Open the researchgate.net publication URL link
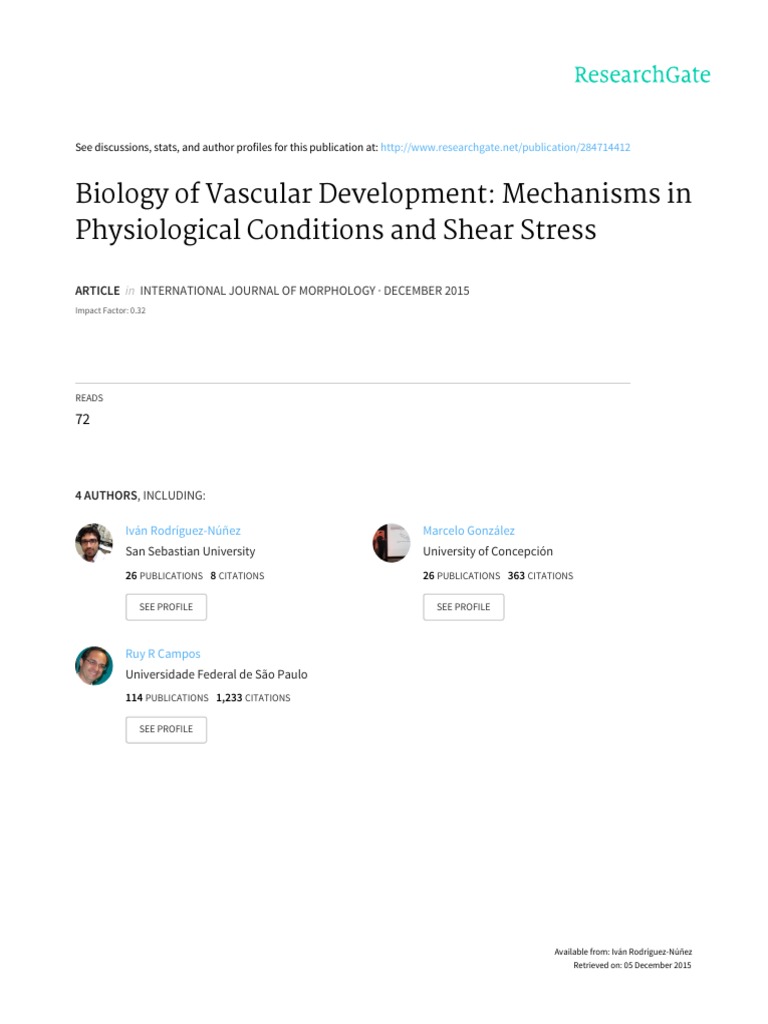This screenshot has height=1024, width=768. [505, 147]
